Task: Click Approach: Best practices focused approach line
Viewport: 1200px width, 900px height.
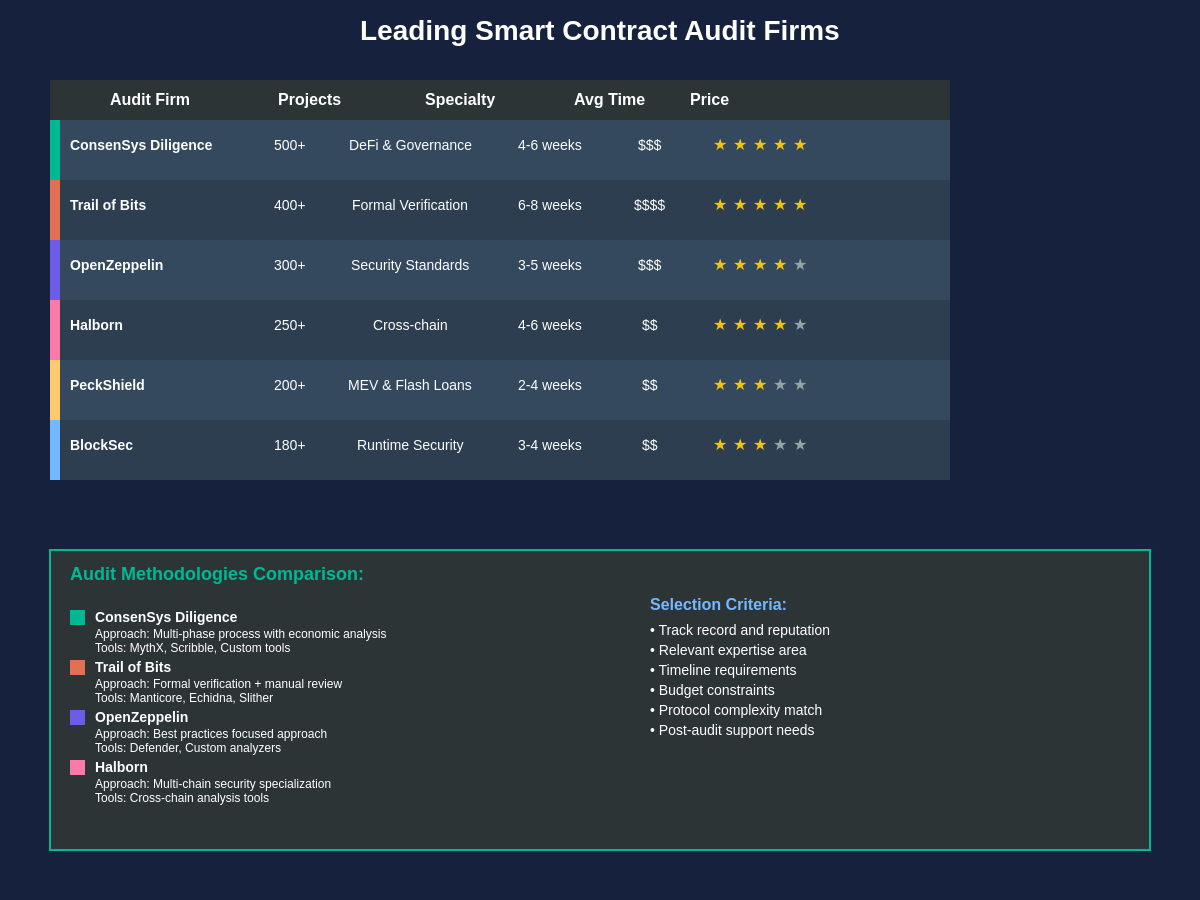Action: pos(211,734)
